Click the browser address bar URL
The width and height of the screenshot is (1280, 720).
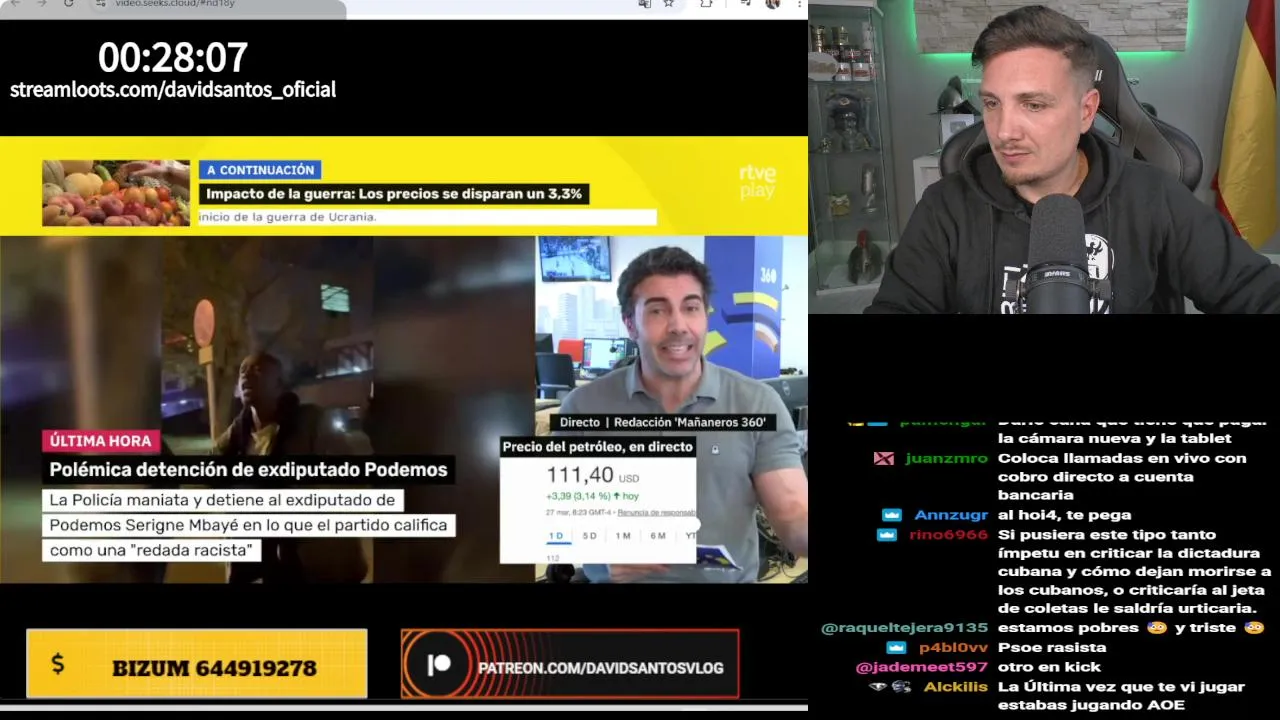point(176,4)
